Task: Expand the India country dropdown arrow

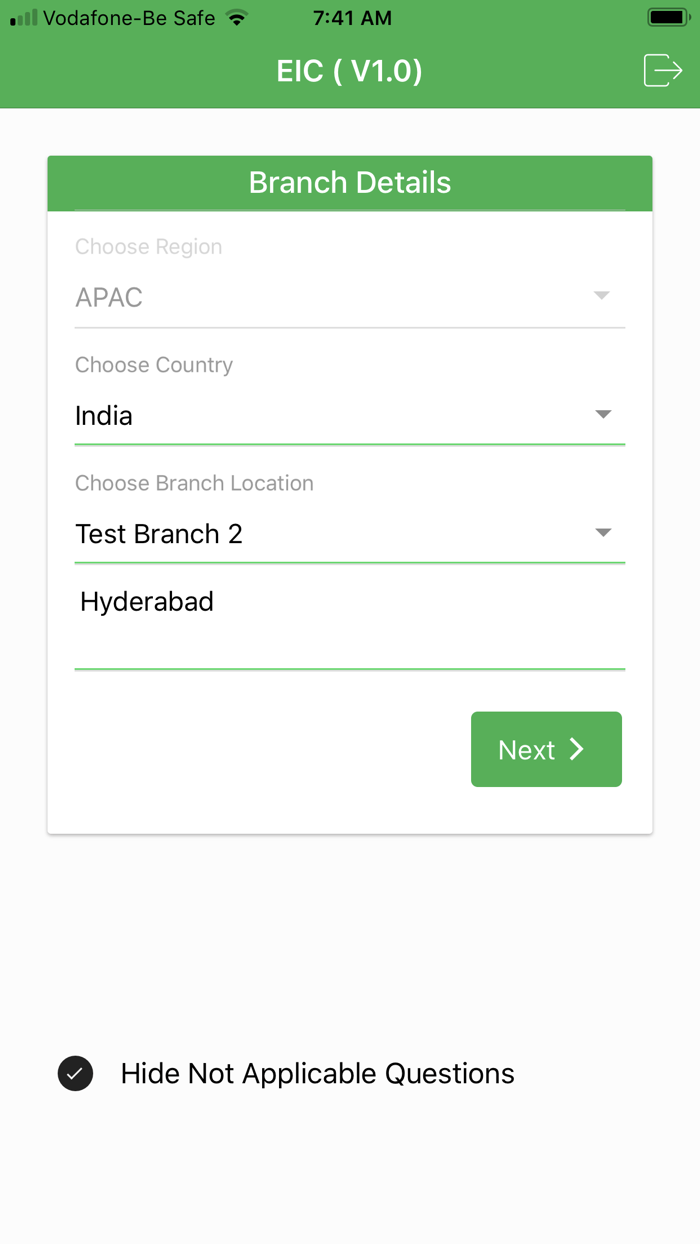Action: pyautogui.click(x=603, y=414)
